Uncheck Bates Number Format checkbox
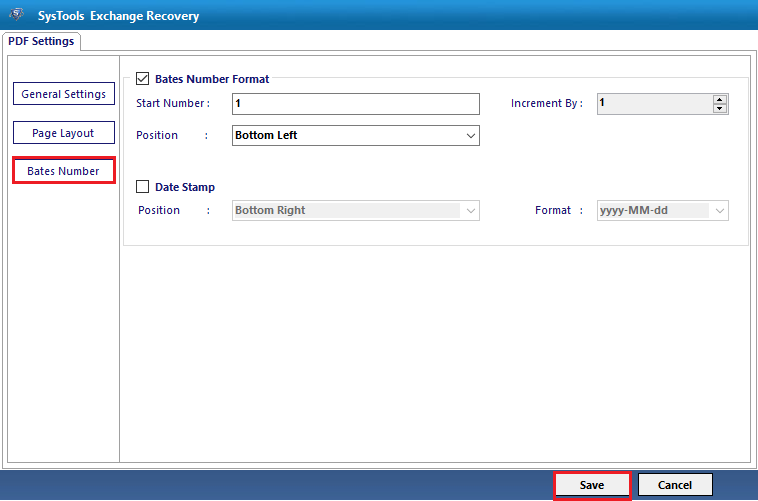Viewport: 758px width, 501px height. coord(142,79)
